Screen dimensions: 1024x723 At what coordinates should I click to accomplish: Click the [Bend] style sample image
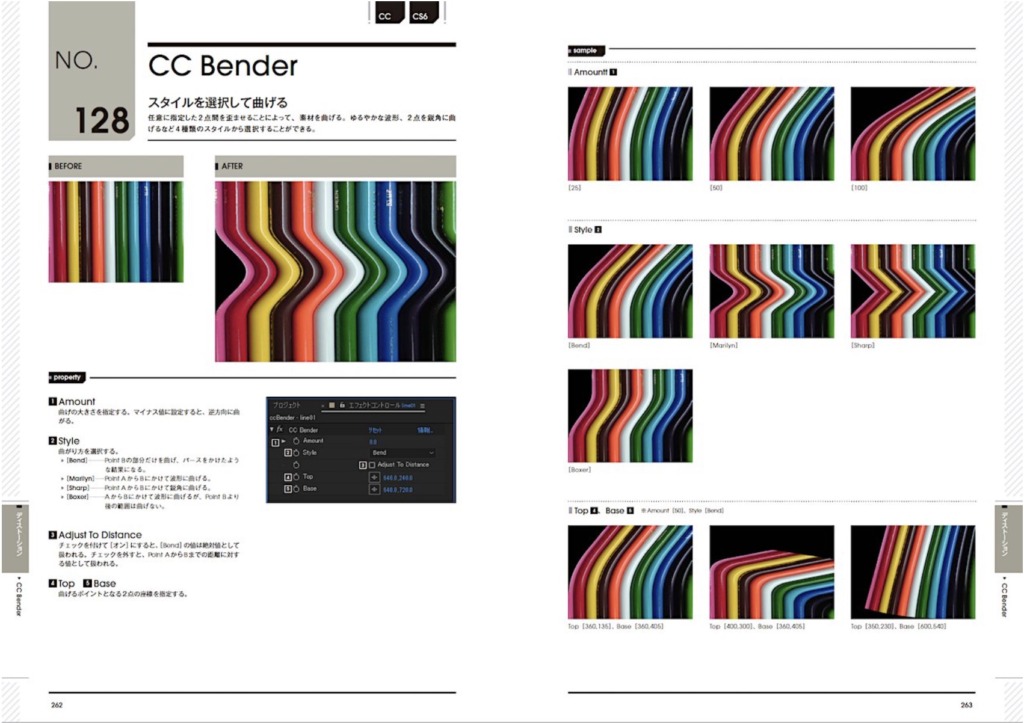point(630,291)
